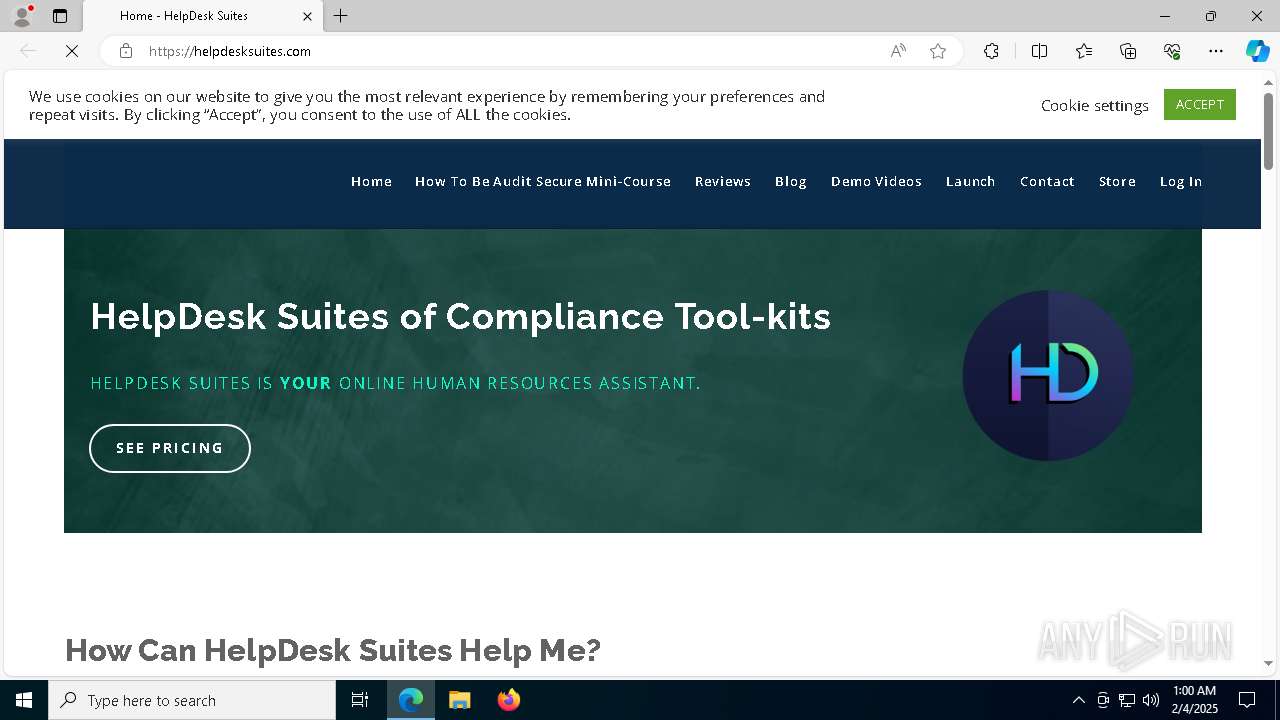The height and width of the screenshot is (720, 1280).
Task: Click the Log In link
Action: [x=1181, y=181]
